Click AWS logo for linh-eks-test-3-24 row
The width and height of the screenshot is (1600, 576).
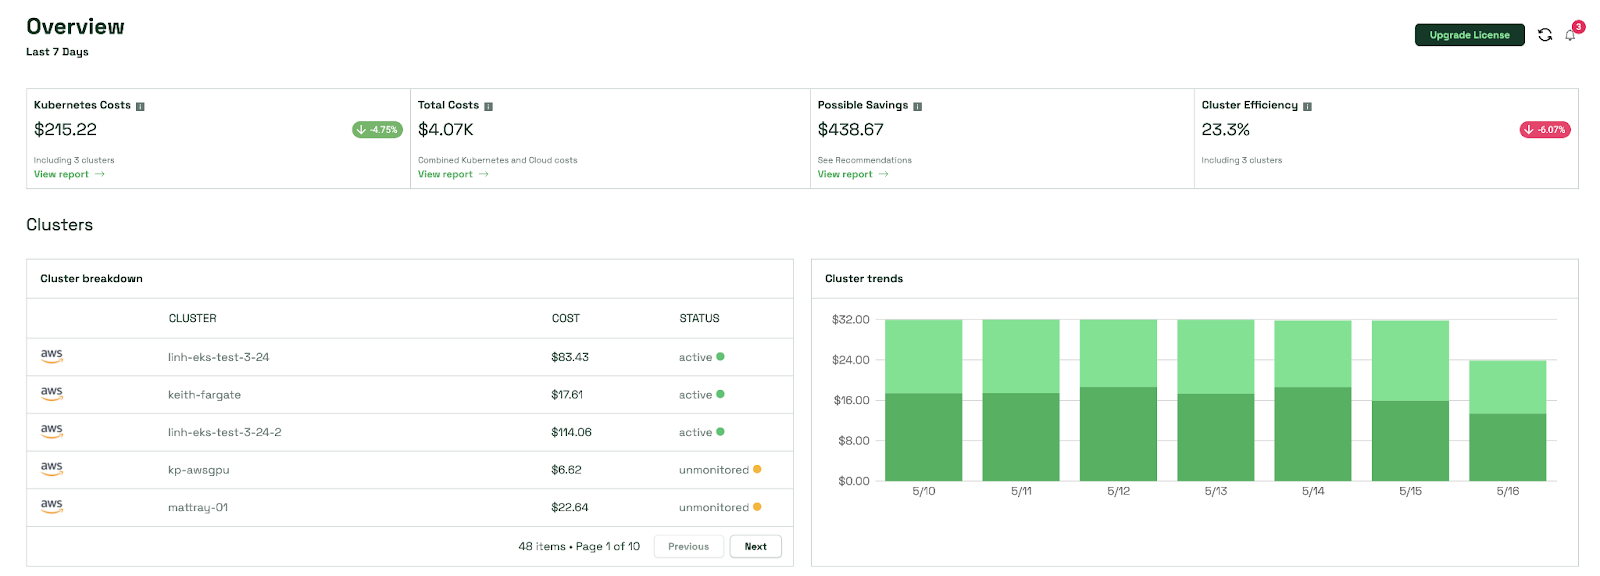pos(52,356)
